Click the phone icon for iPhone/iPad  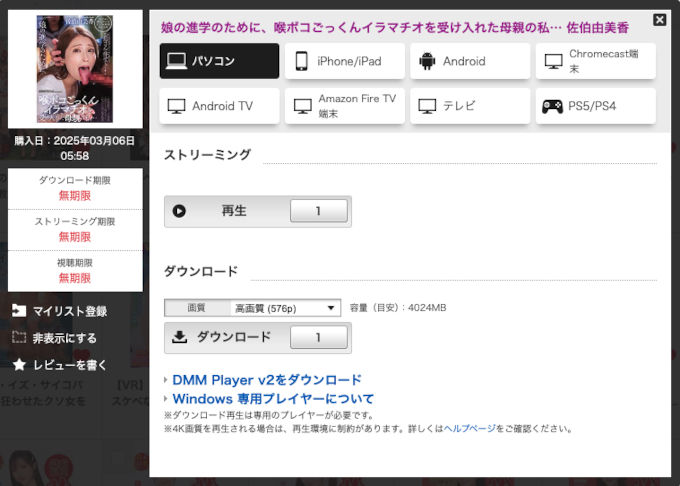pyautogui.click(x=301, y=61)
